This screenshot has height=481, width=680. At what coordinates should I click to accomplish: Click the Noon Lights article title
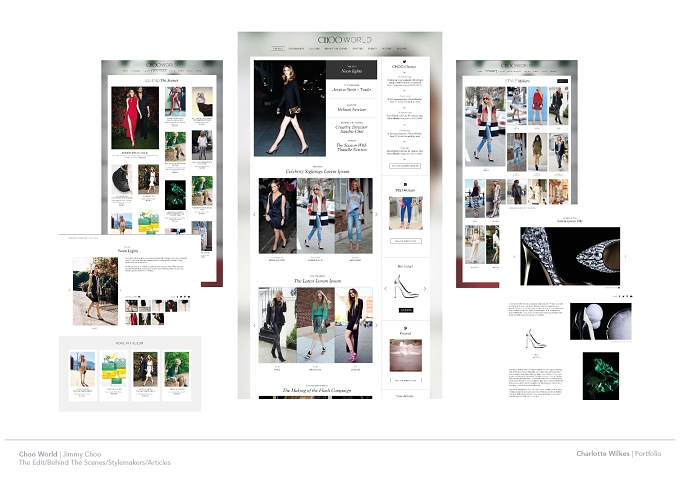click(x=128, y=251)
